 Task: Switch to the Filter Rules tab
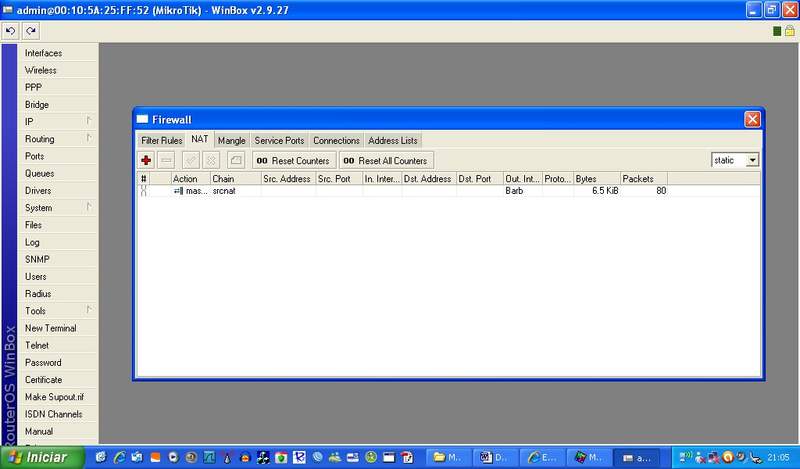161,140
